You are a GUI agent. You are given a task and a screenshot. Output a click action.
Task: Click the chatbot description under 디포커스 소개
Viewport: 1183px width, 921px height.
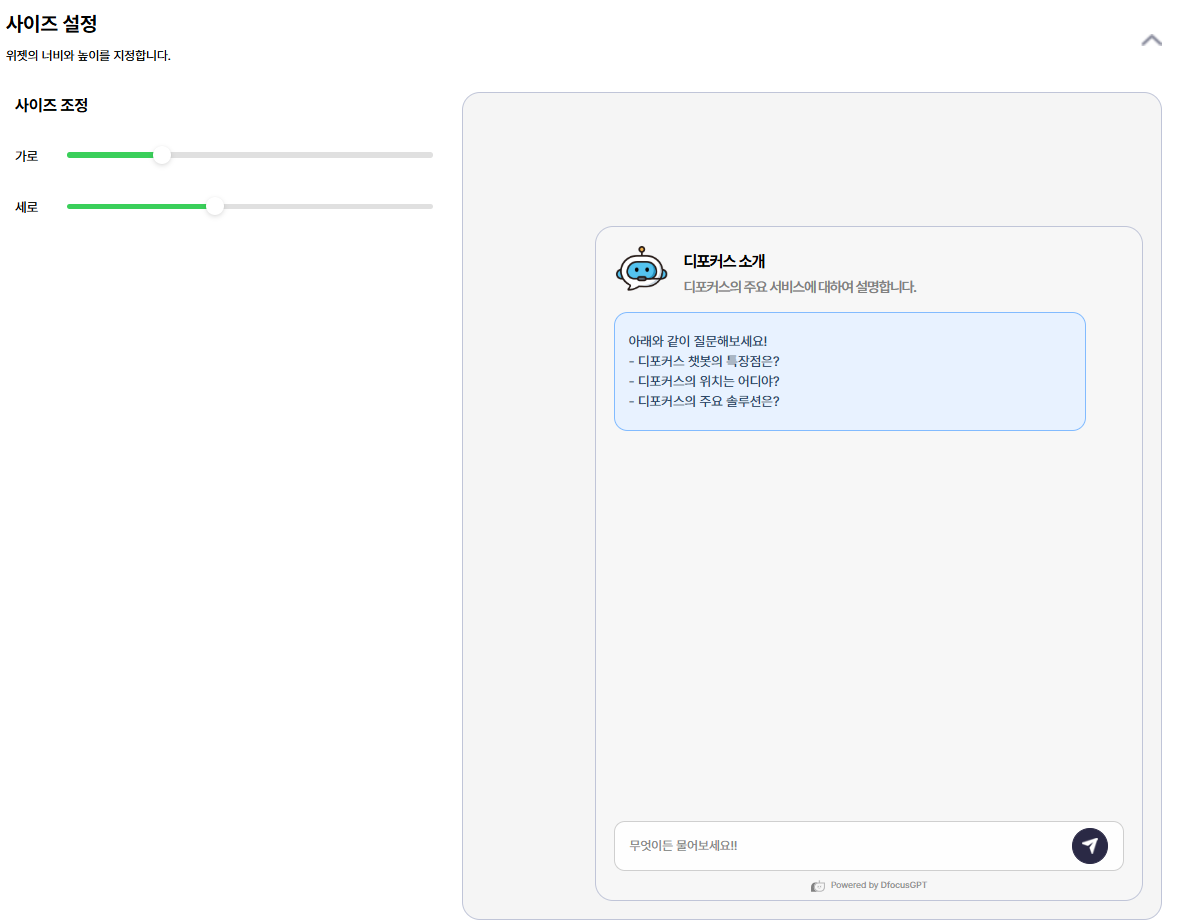point(799,287)
